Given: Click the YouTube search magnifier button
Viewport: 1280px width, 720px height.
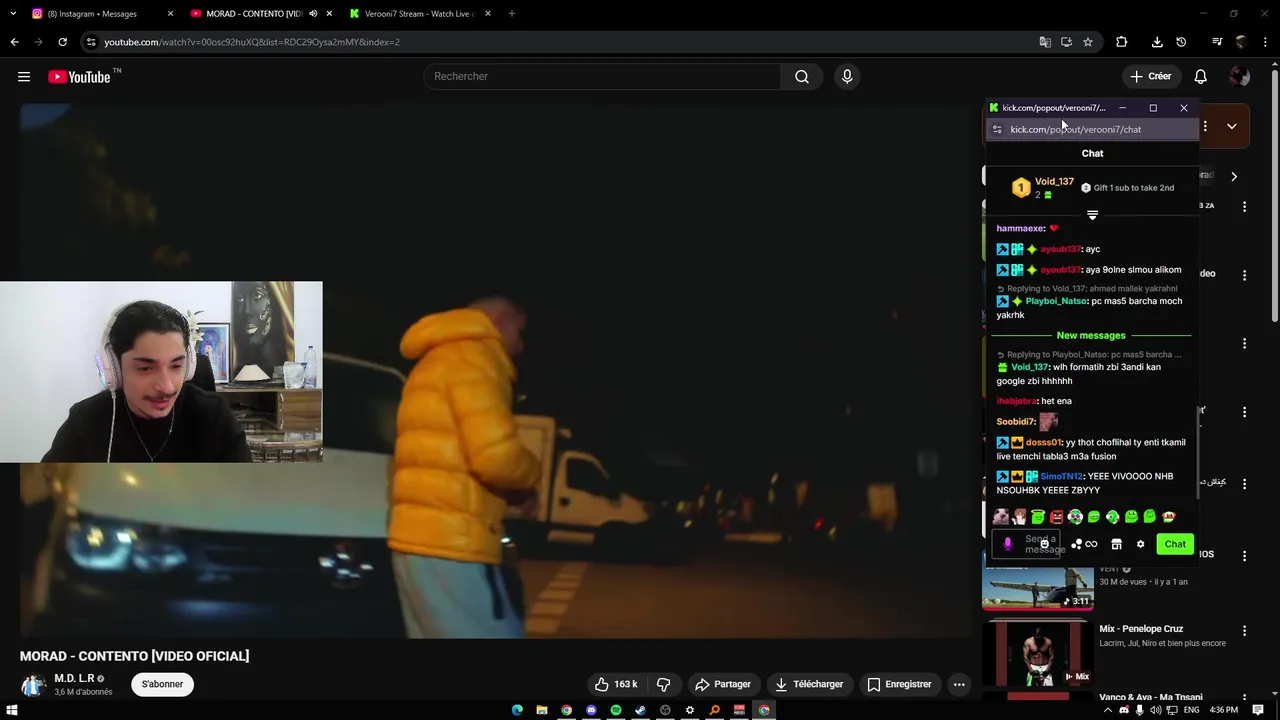Looking at the screenshot, I should tap(802, 77).
